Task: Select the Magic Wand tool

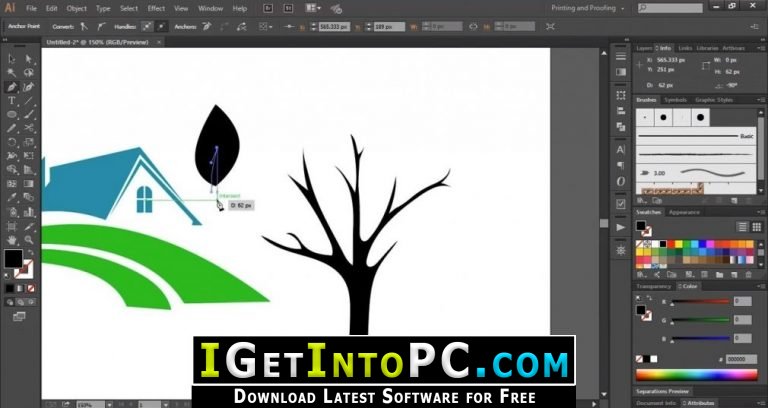Action: coord(11,72)
